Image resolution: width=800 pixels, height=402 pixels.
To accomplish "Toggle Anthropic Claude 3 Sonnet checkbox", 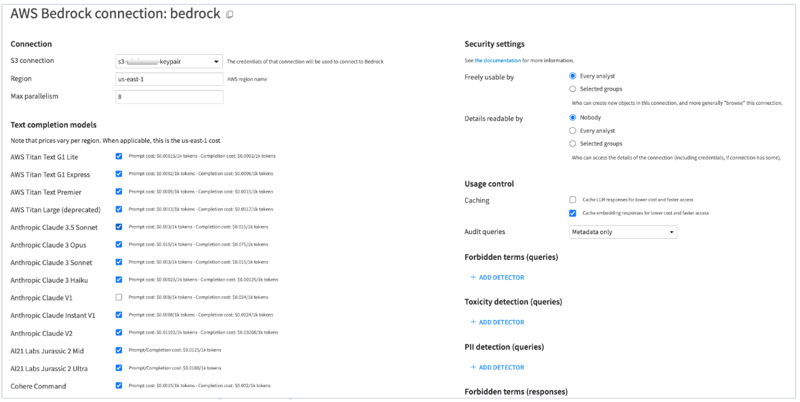I will pos(119,262).
